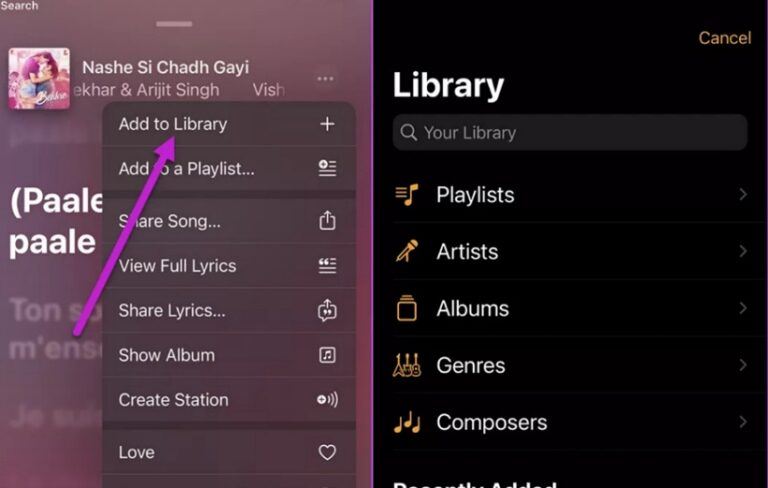Click the Your Library search field

[x=570, y=132]
